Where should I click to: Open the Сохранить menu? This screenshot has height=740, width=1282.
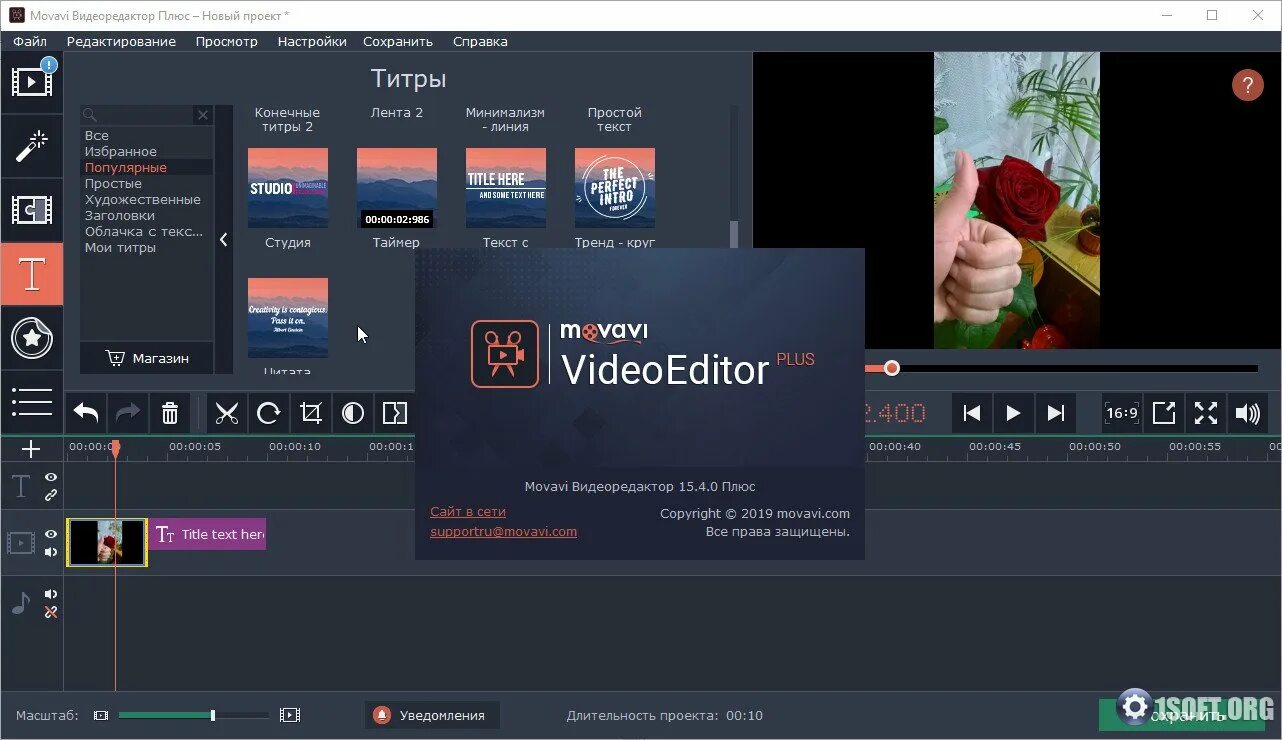[398, 41]
